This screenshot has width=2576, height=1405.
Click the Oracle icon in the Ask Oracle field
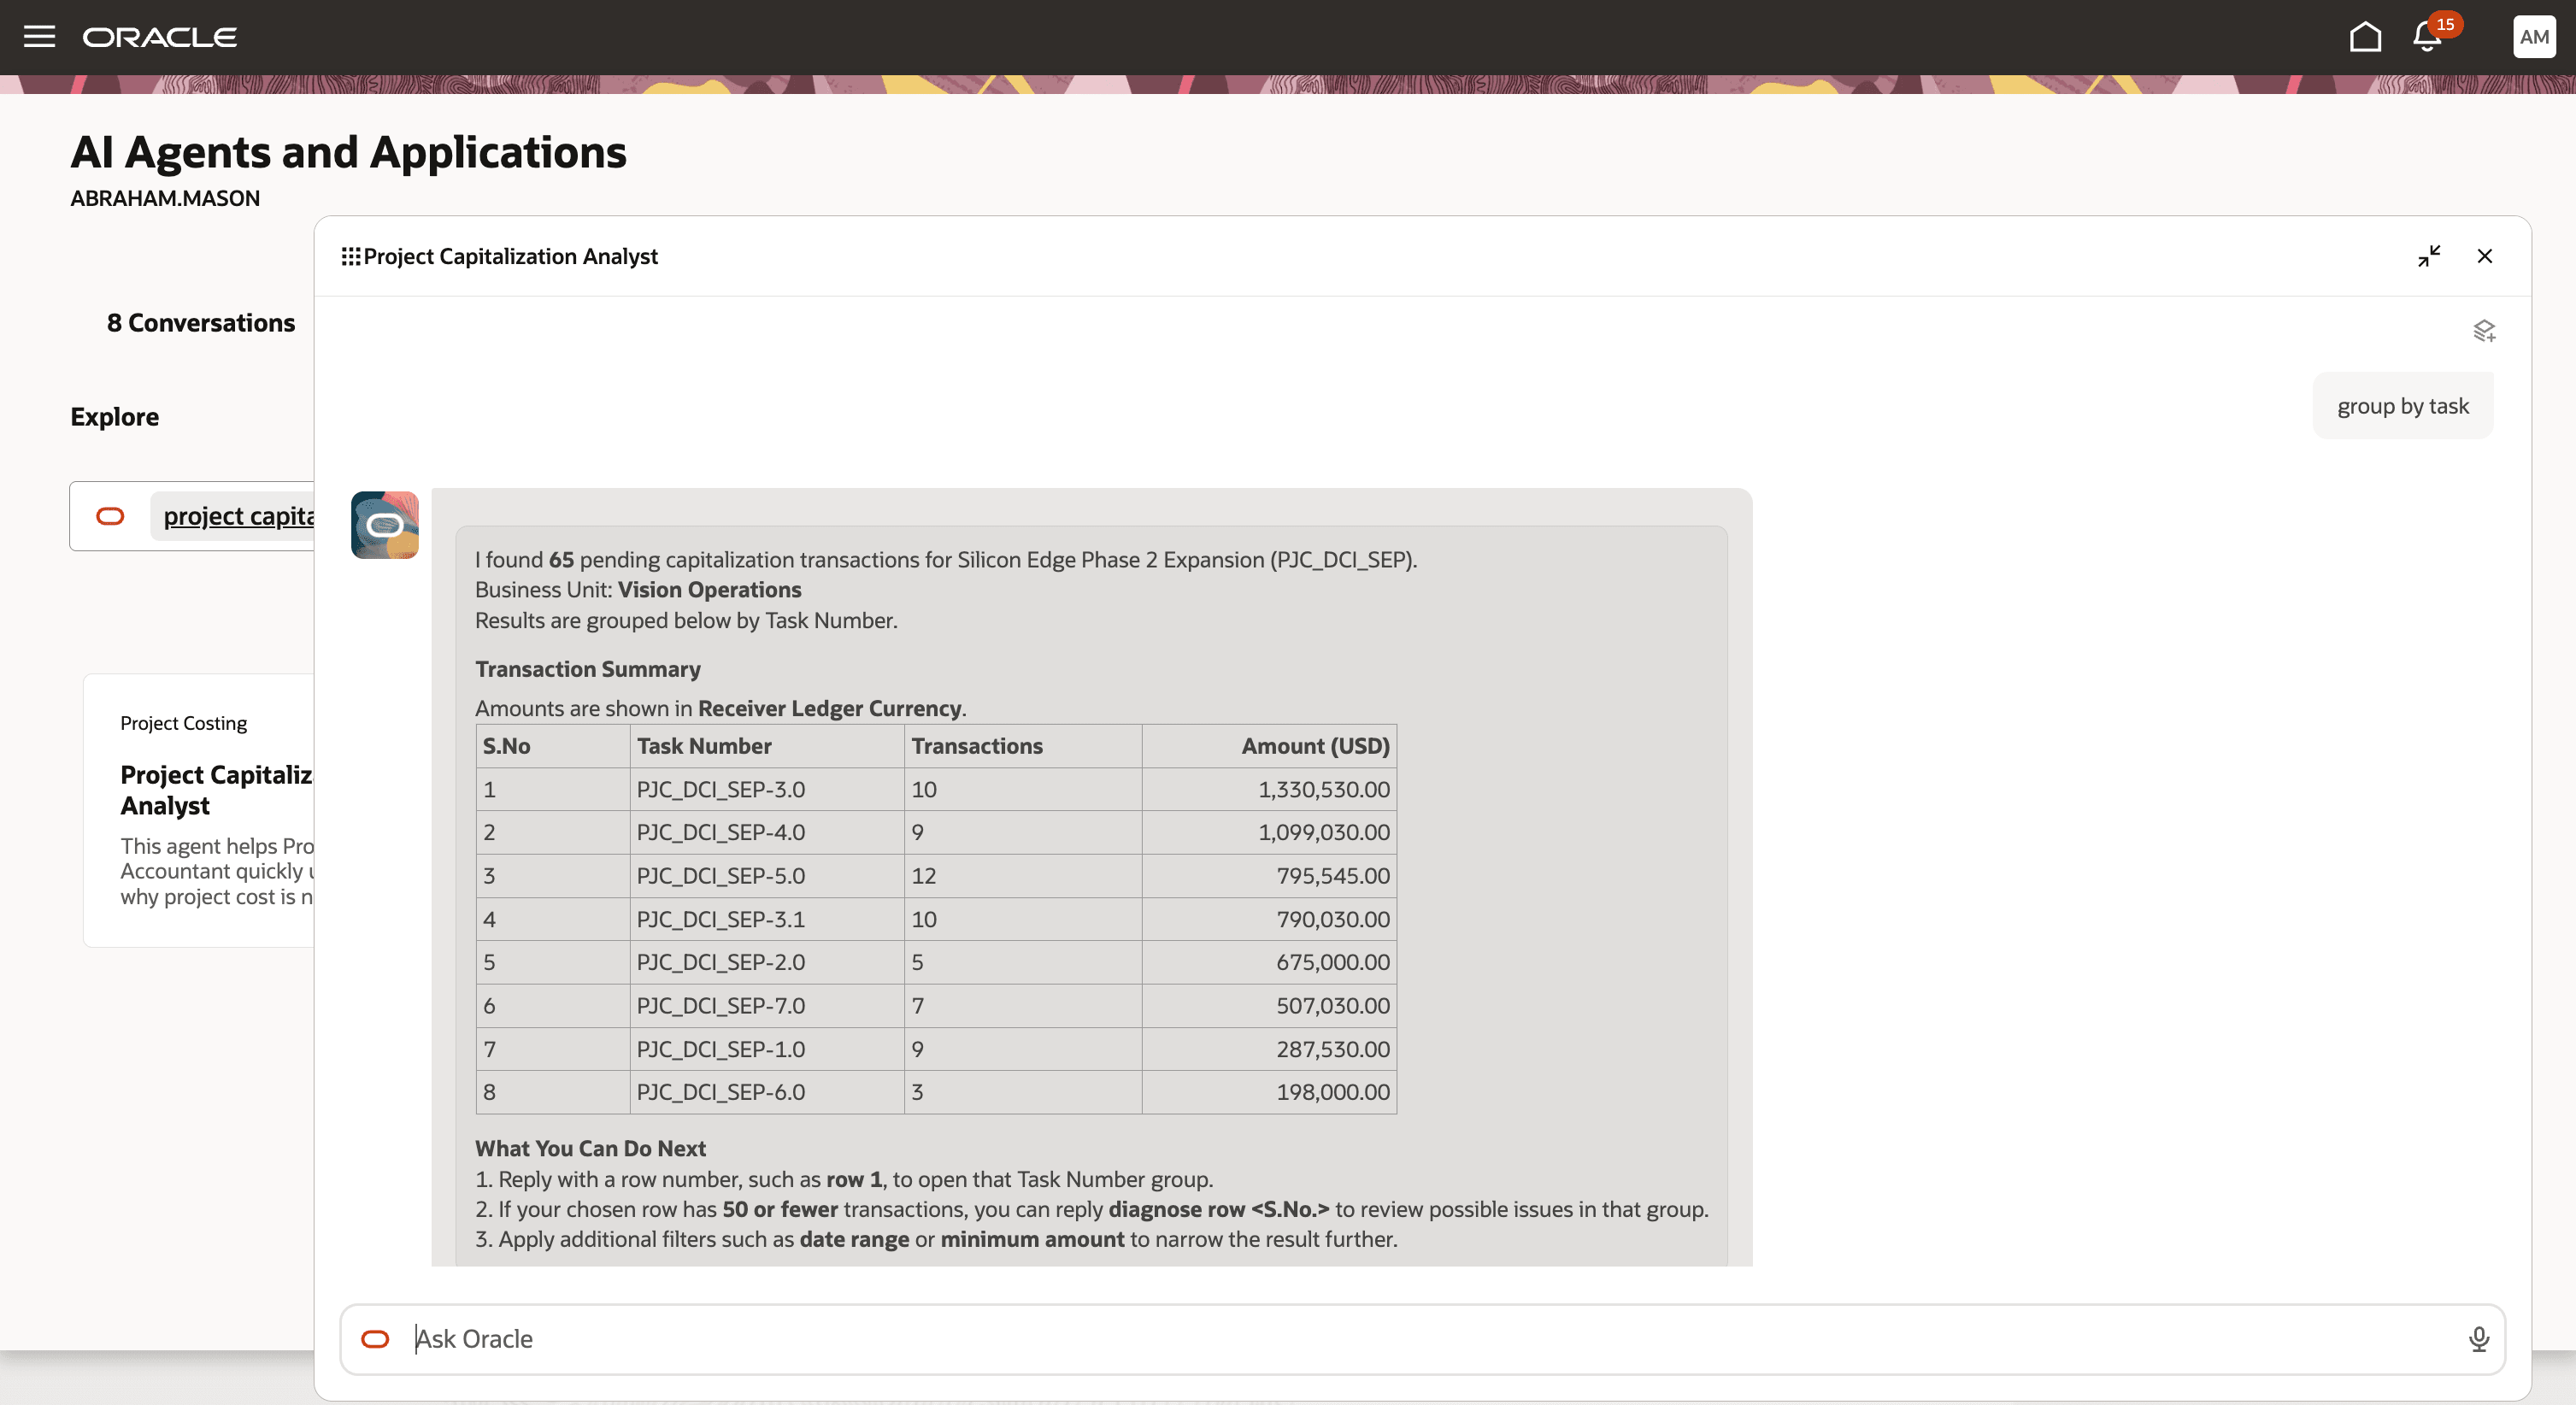(x=375, y=1339)
